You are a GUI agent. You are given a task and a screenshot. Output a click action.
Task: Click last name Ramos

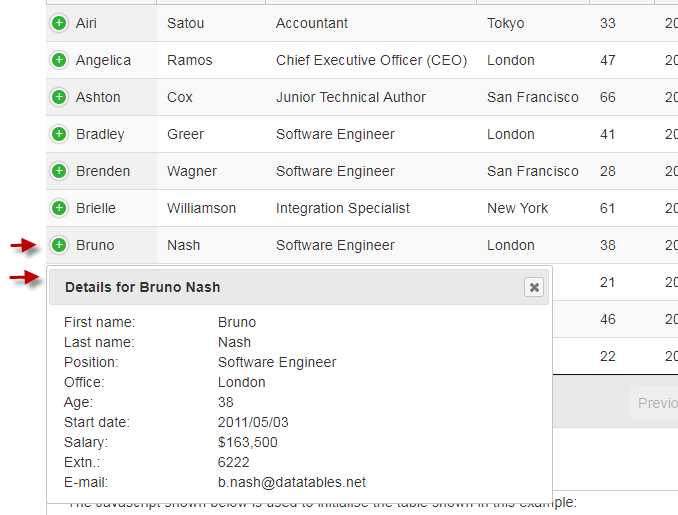click(x=189, y=60)
